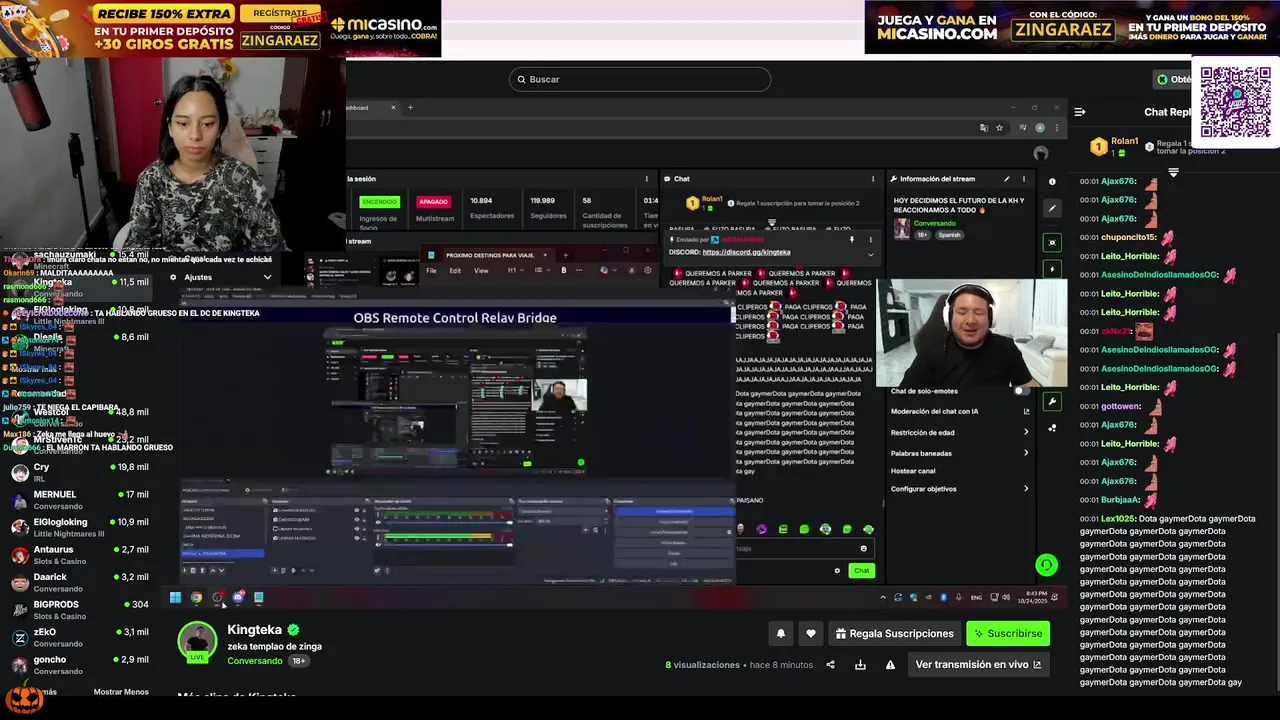The width and height of the screenshot is (1280, 720).
Task: Download the clip via download icon
Action: coord(860,664)
